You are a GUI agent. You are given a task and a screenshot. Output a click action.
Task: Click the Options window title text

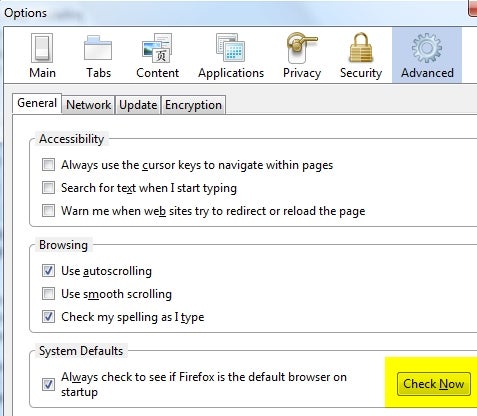tap(25, 13)
